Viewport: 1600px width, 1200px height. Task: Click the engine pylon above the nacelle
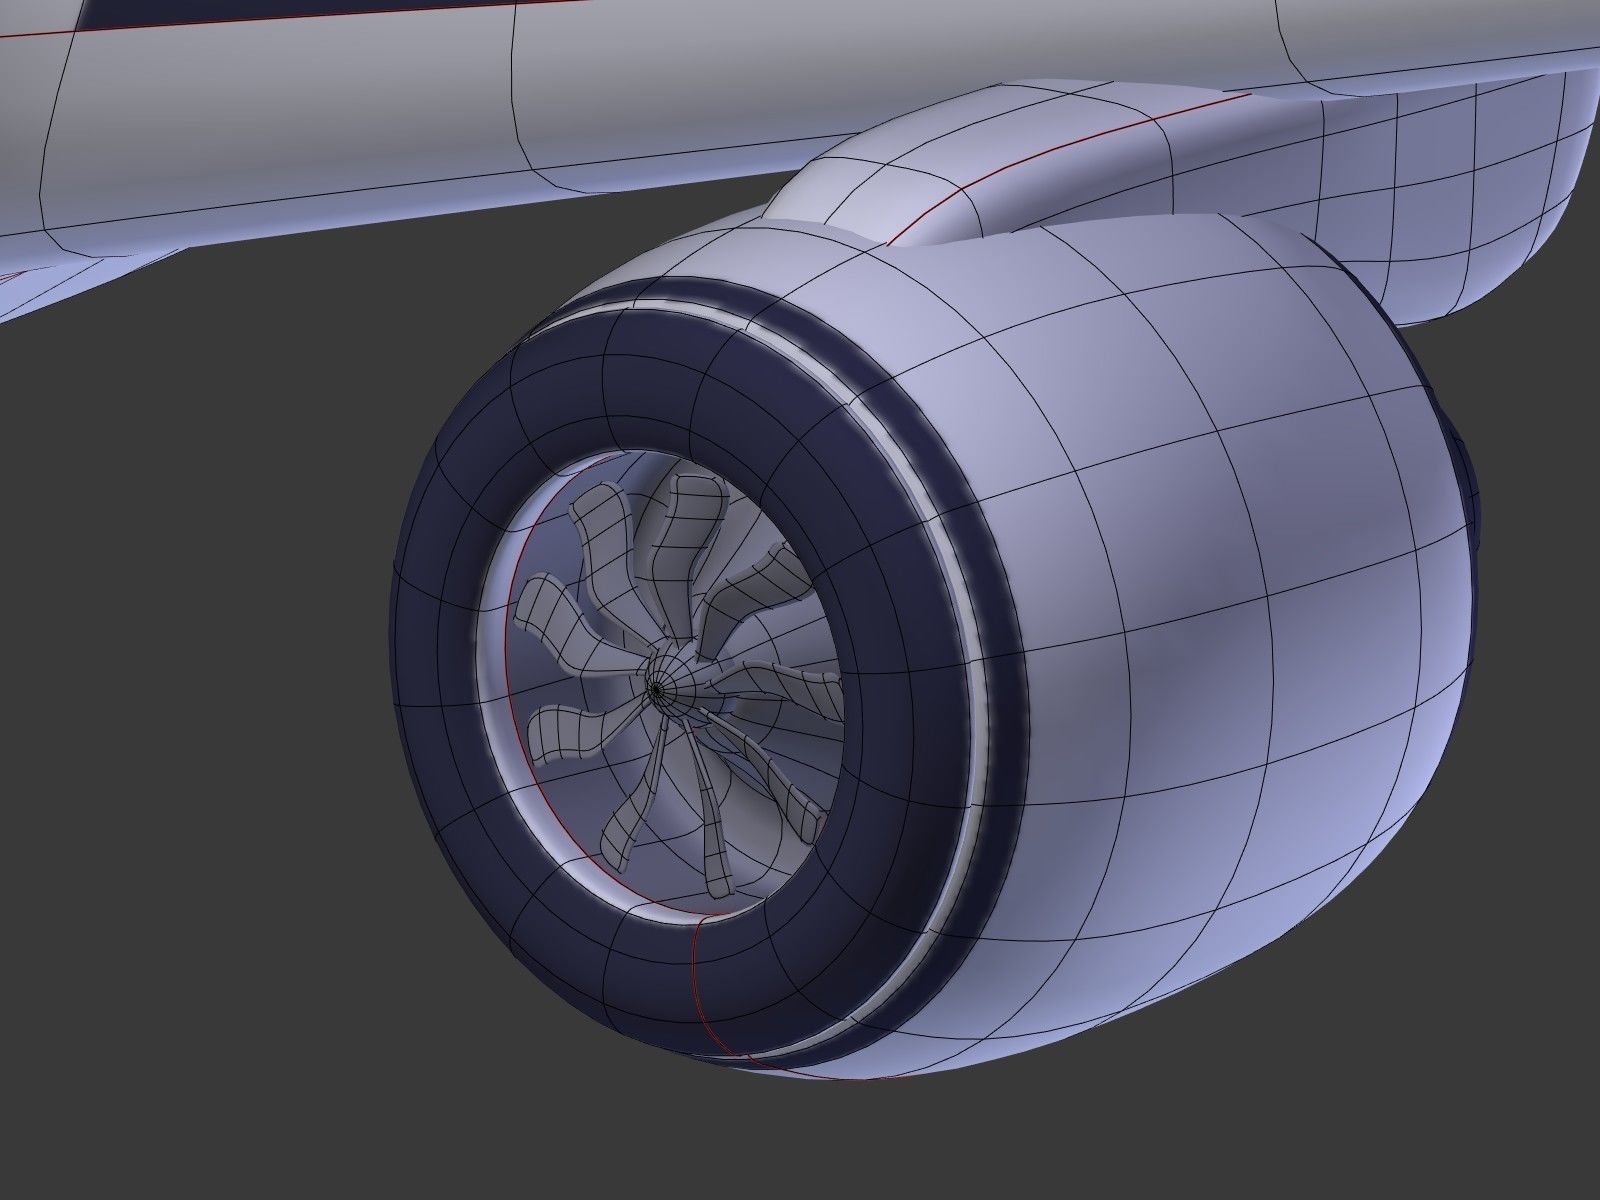click(1040, 165)
